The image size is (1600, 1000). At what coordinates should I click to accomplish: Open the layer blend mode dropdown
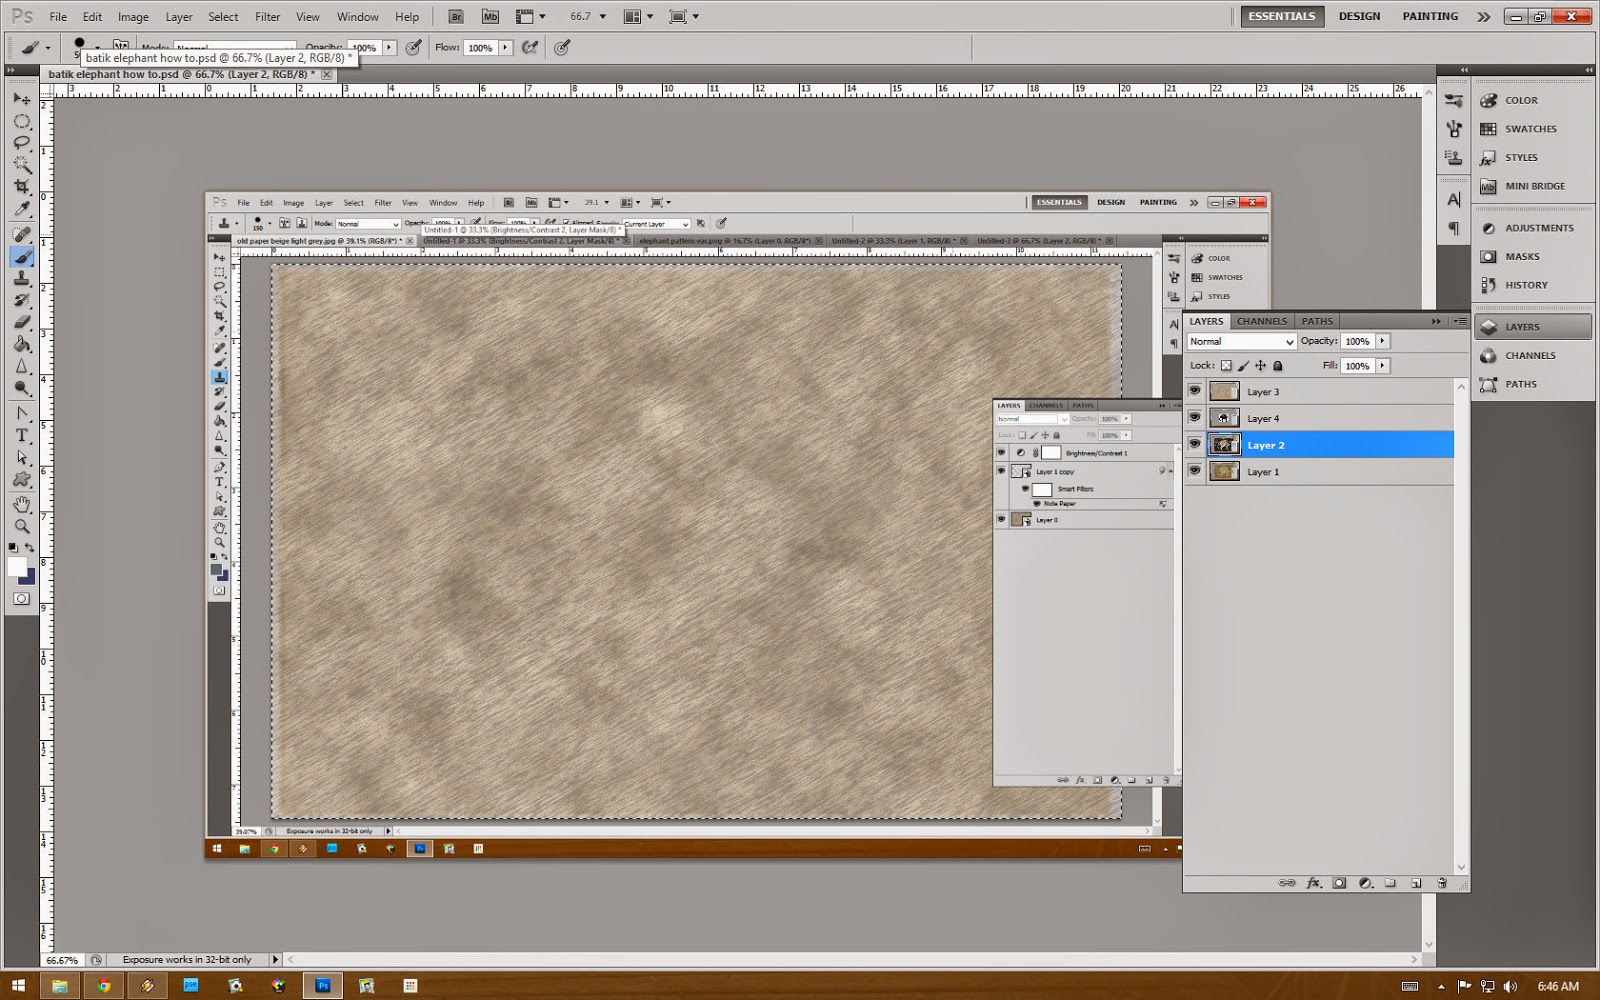[1242, 341]
